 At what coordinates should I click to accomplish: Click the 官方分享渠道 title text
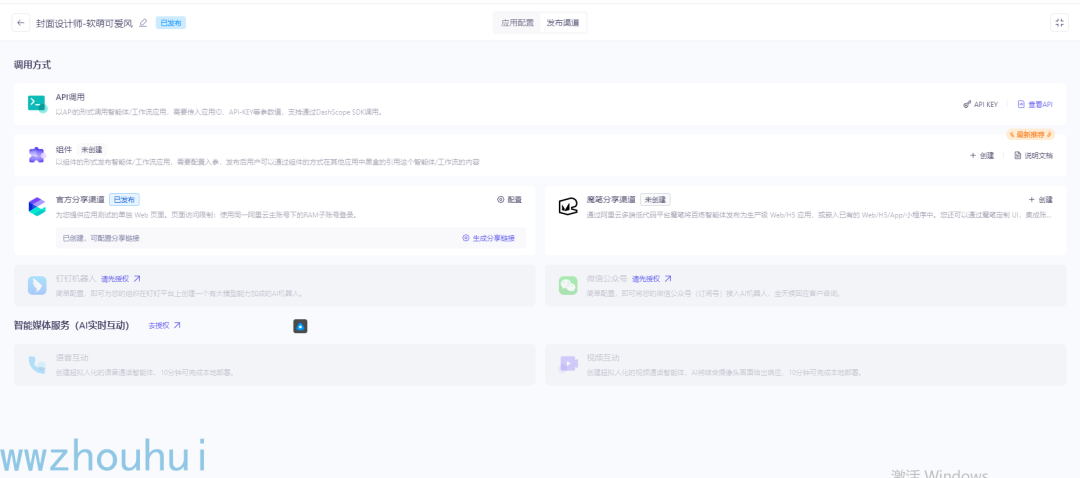pos(80,200)
